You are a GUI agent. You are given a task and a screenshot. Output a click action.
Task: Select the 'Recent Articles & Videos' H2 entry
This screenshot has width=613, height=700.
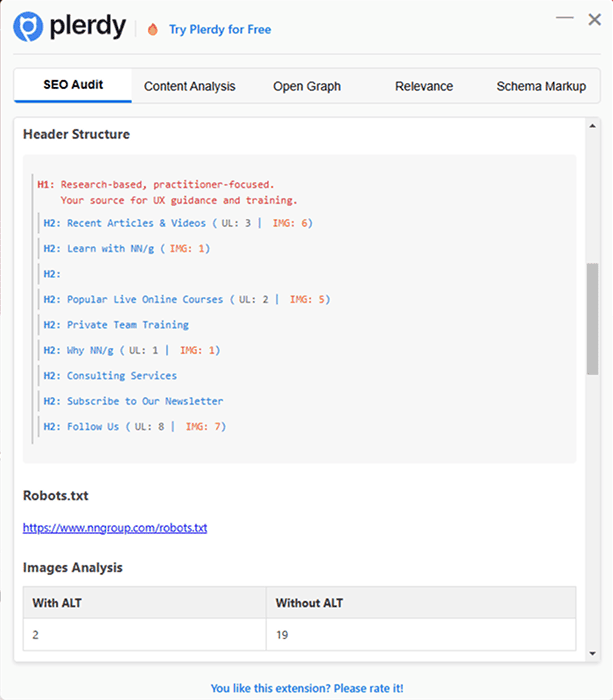[137, 223]
